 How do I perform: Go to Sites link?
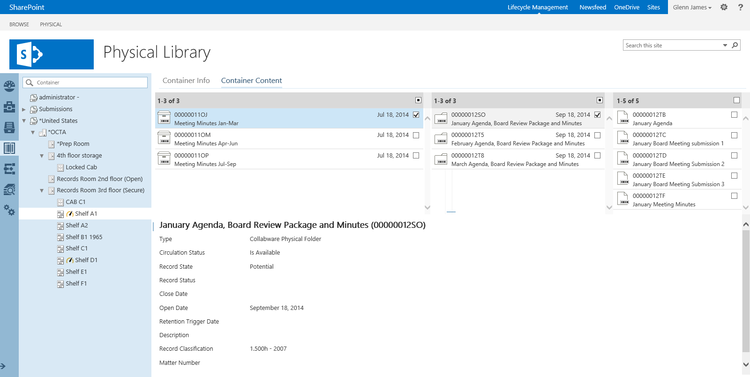pos(653,7)
